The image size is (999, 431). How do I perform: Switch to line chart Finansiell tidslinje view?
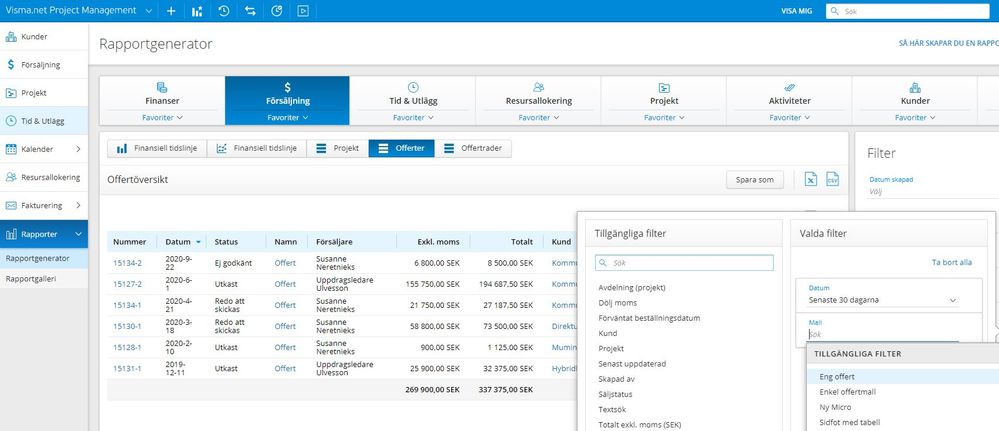click(257, 149)
